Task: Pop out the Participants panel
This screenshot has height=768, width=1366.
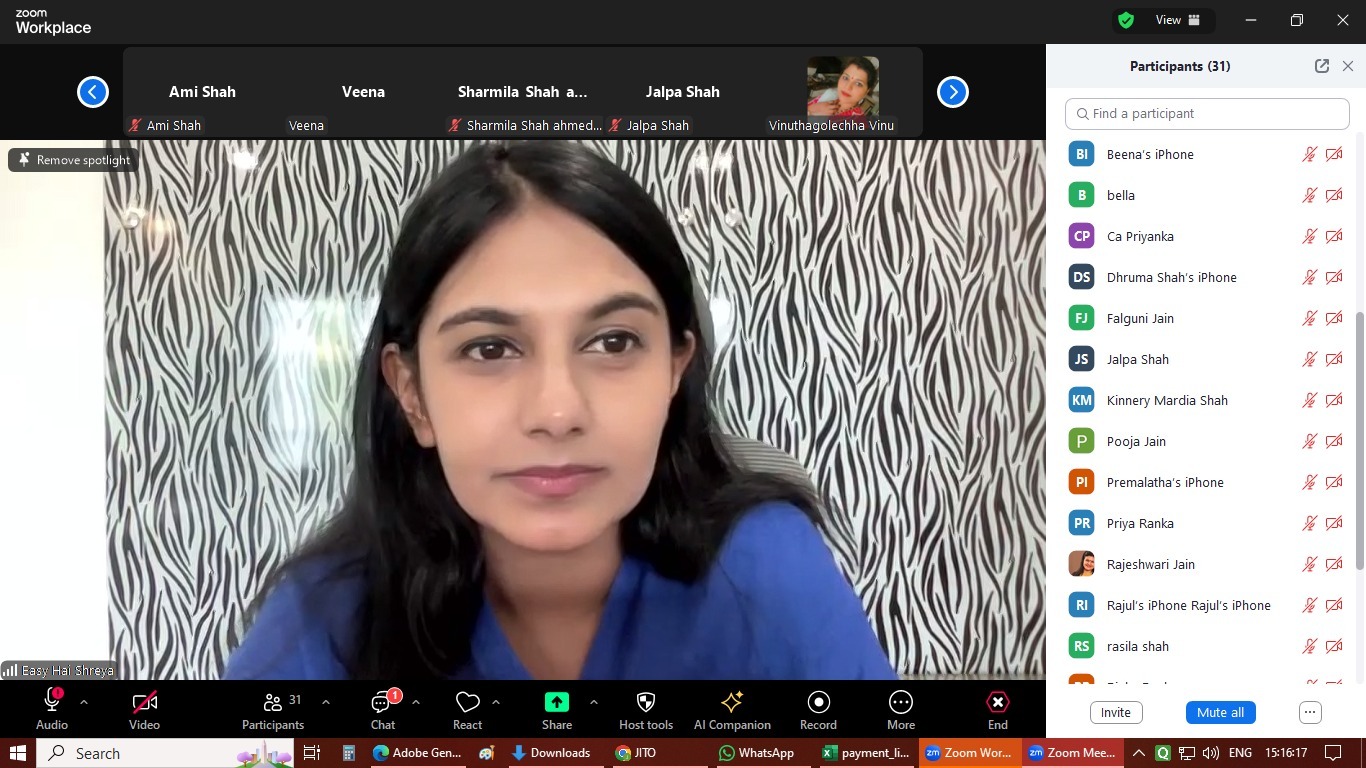Action: pos(1321,66)
